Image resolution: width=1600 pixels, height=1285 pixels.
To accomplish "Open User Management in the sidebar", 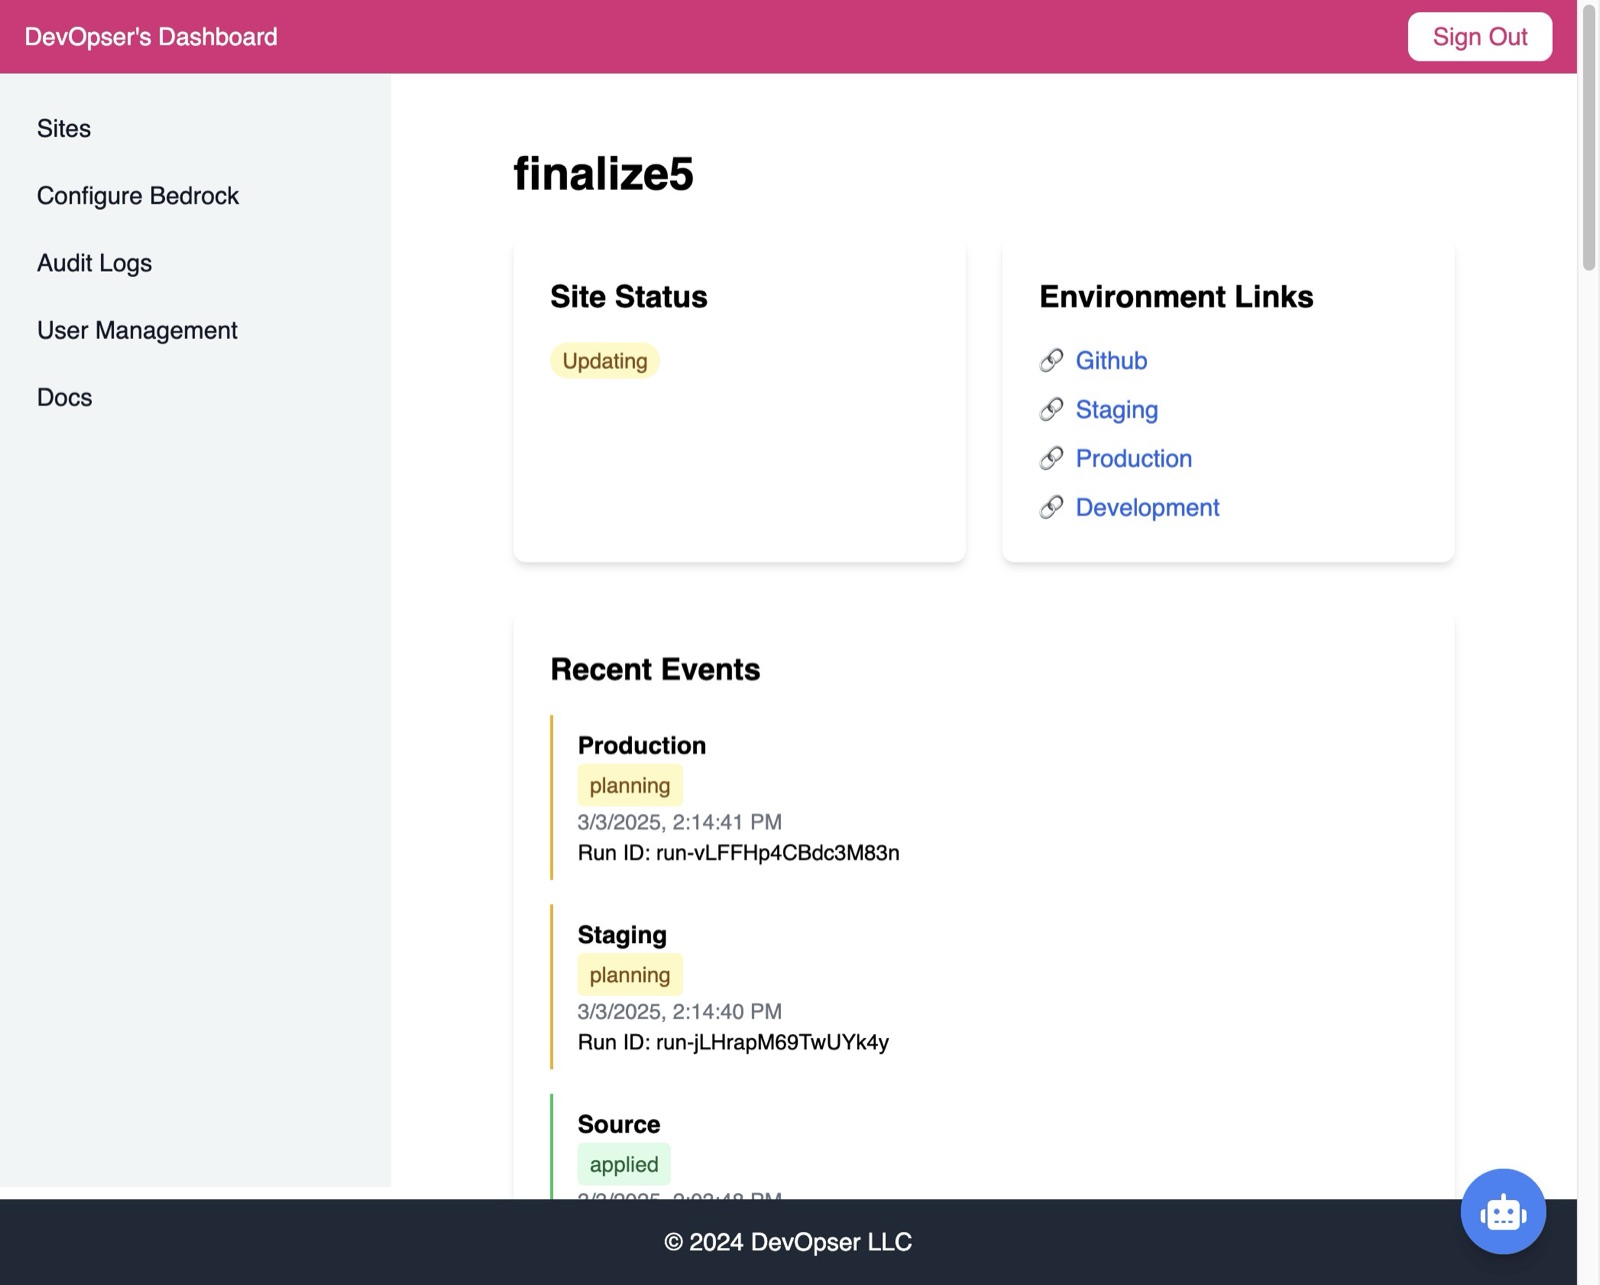I will coord(137,330).
